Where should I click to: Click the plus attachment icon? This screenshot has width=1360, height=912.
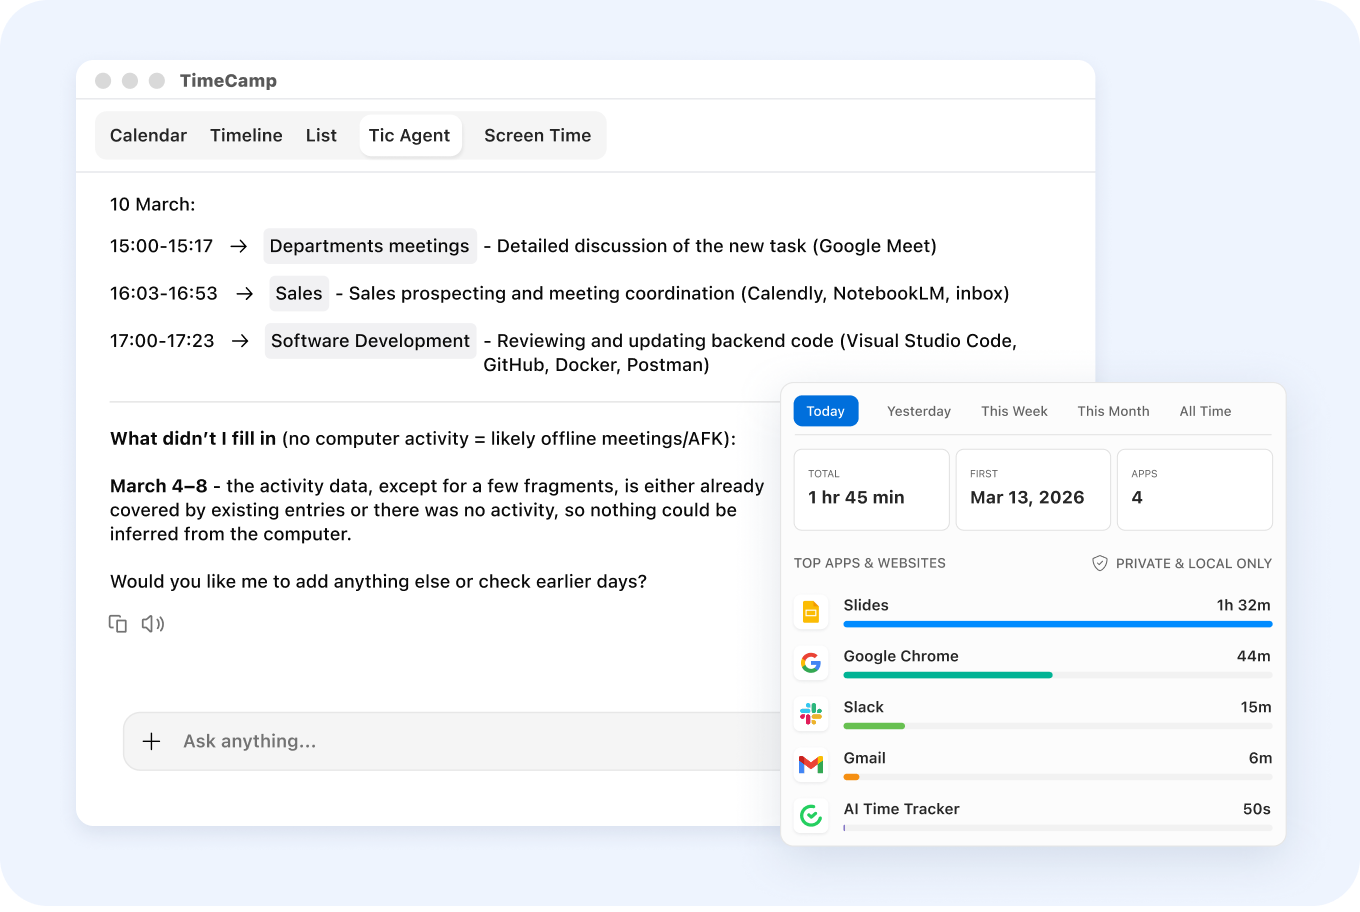pos(151,741)
